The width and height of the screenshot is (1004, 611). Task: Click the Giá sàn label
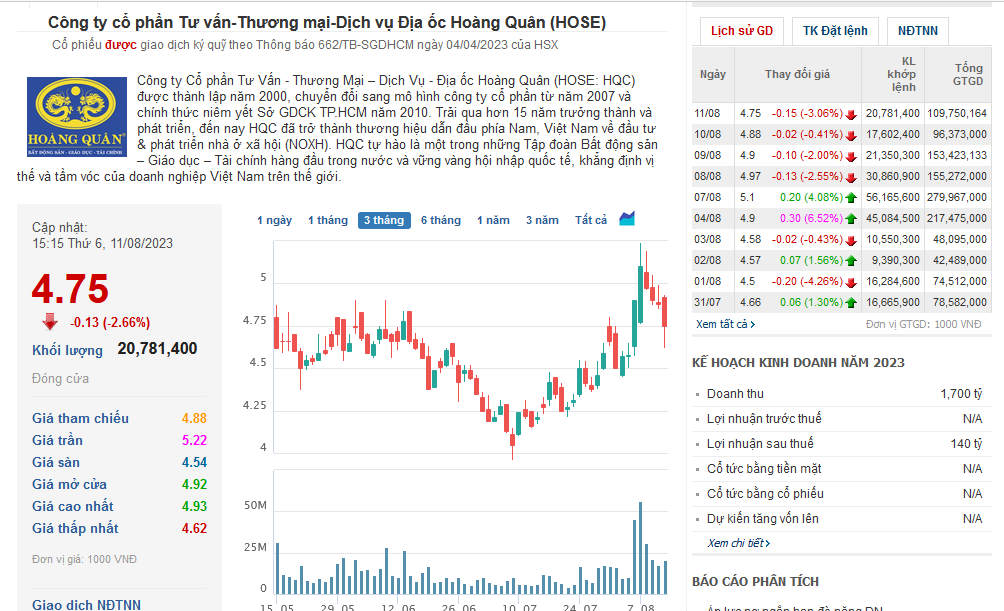point(56,462)
